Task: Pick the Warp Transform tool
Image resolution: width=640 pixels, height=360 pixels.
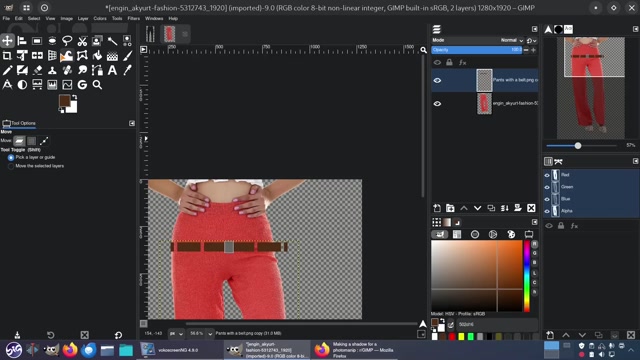Action: pos(67,56)
